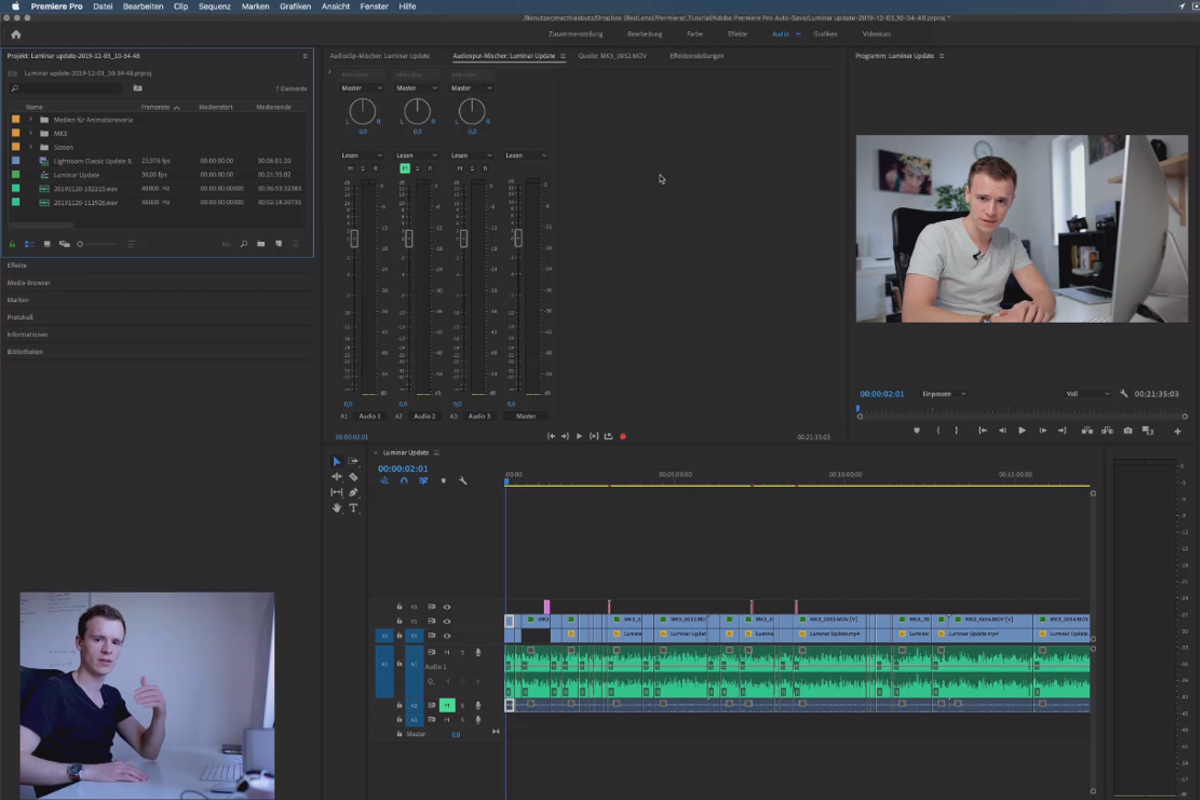Switch project panel to icon view
This screenshot has height=800, width=1200.
[47, 244]
